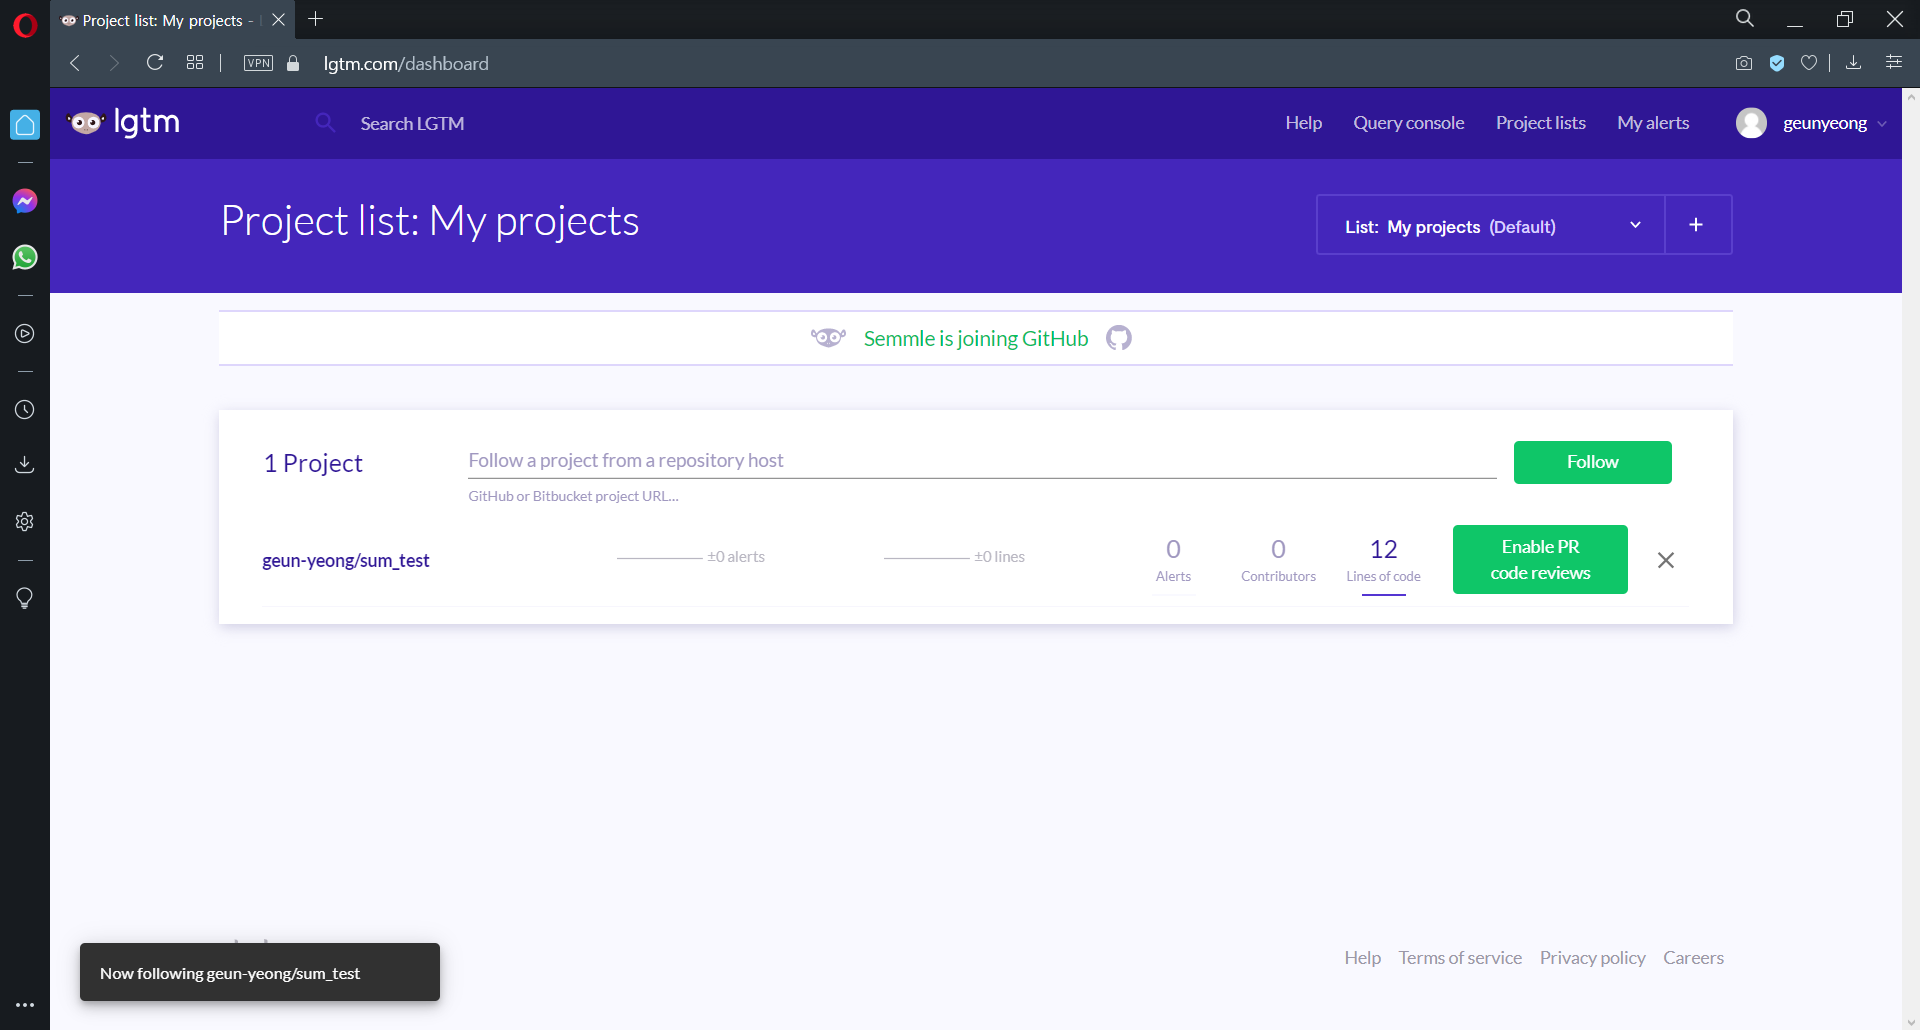Expand the List: My projects dropdown
Screen dimensions: 1920x1030
1491,225
